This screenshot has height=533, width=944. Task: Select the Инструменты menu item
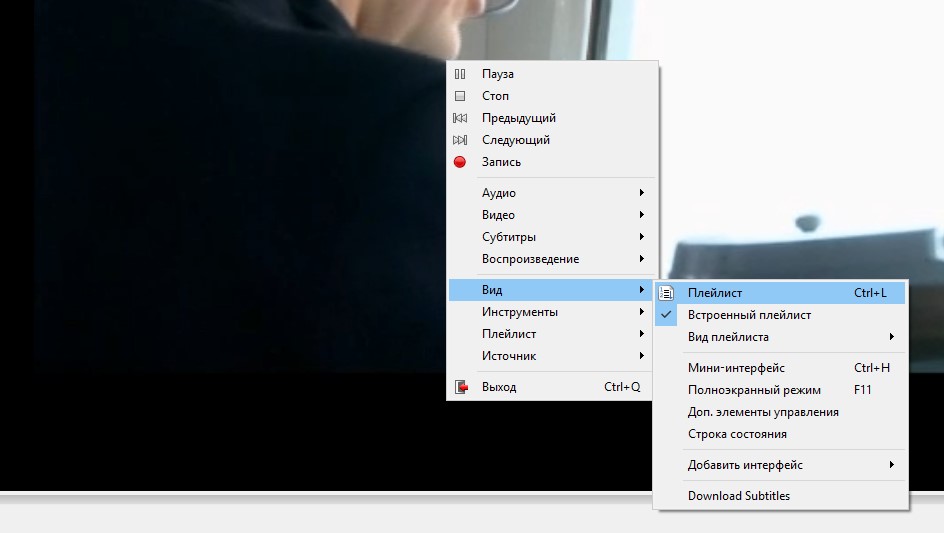(x=520, y=312)
